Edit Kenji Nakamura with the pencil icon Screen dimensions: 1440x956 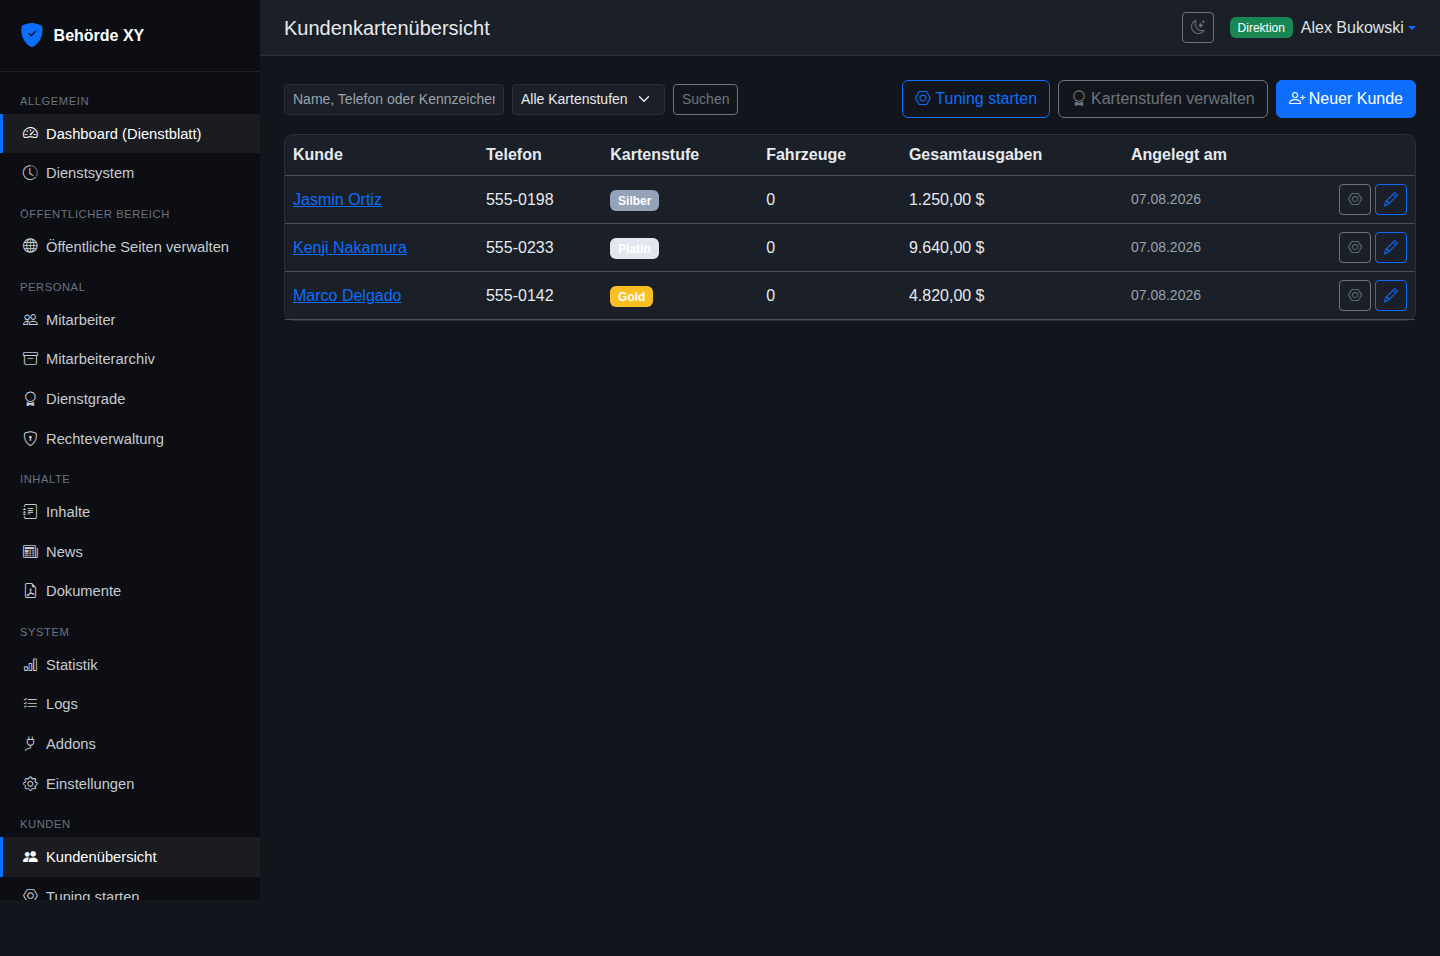point(1391,248)
